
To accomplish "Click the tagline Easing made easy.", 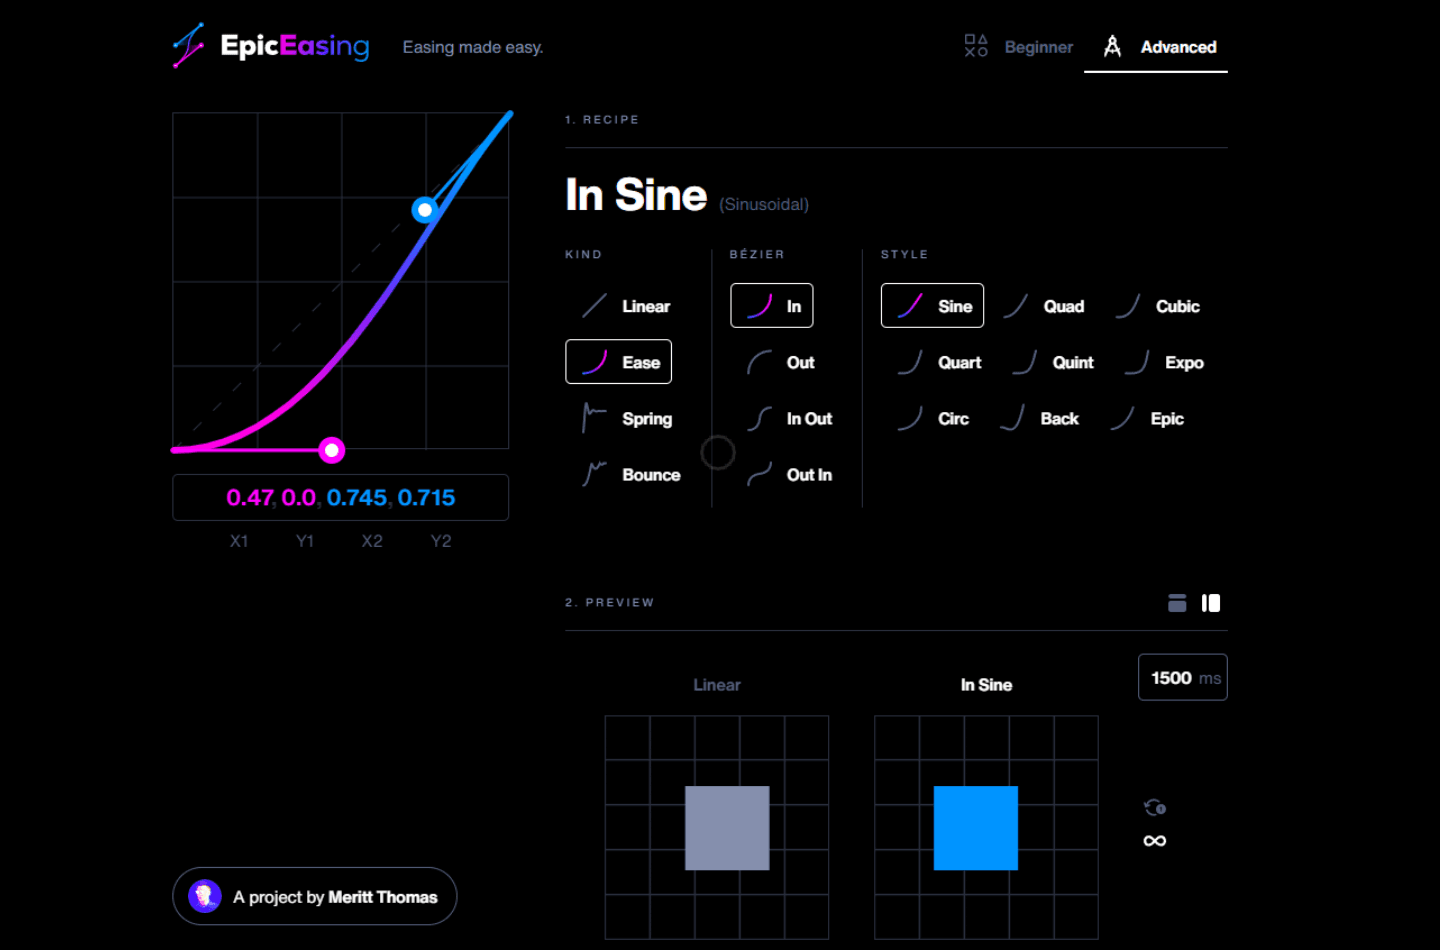I will [x=473, y=47].
